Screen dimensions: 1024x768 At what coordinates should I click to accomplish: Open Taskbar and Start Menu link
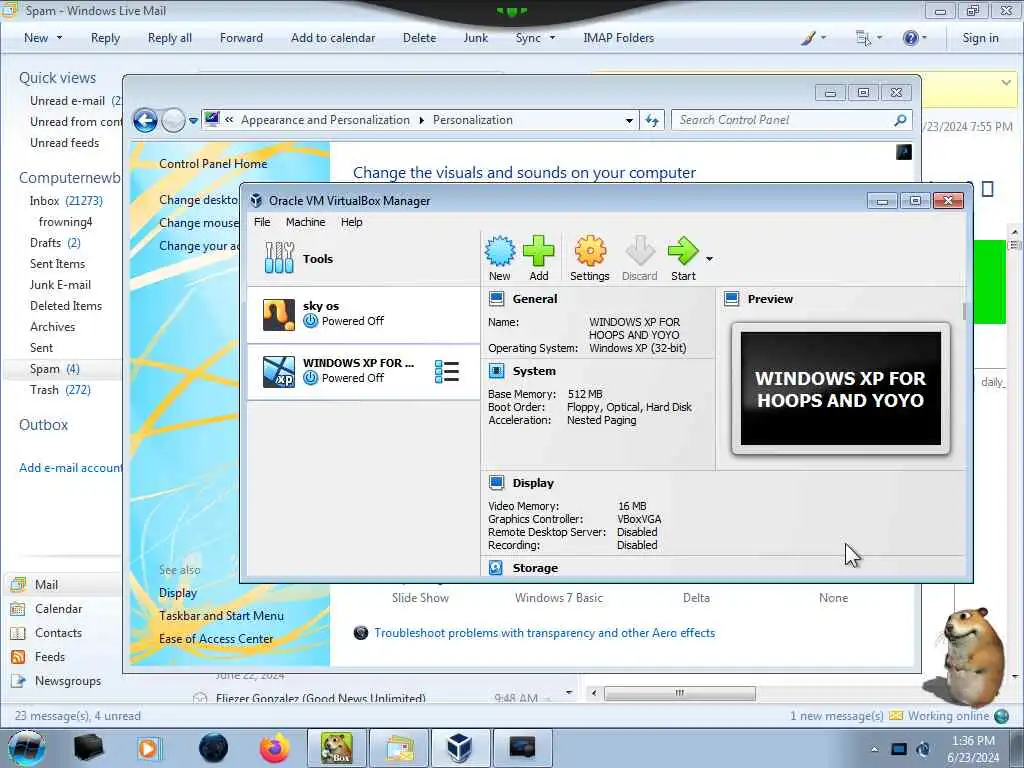[x=221, y=616]
